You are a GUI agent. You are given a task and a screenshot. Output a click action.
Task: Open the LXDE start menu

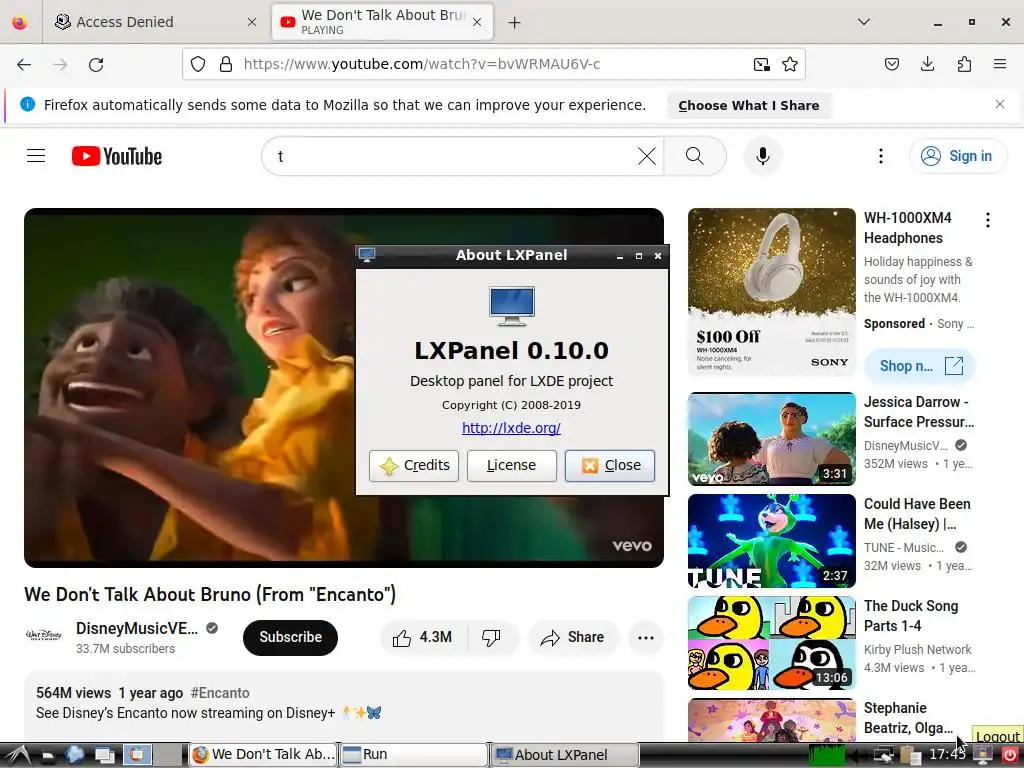(18, 756)
